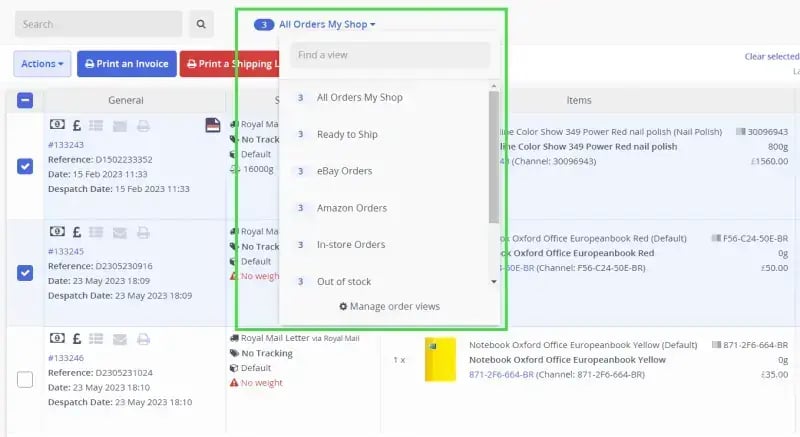The height and width of the screenshot is (437, 800).
Task: Click the barcode icon next to 871-2F6-664-BR
Action: coord(716,345)
